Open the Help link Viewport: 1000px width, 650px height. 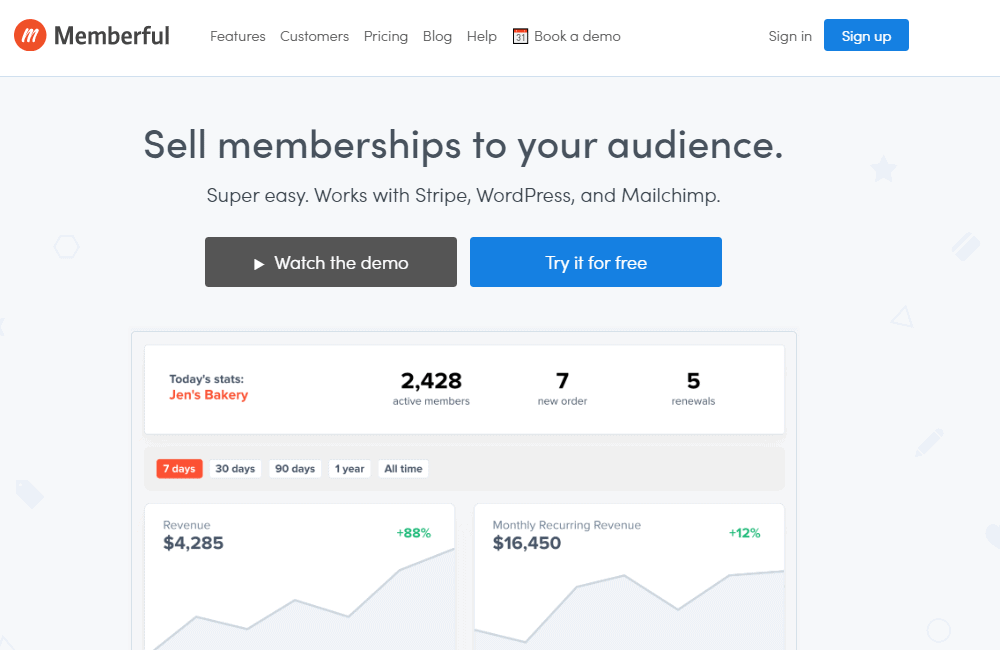[x=481, y=36]
